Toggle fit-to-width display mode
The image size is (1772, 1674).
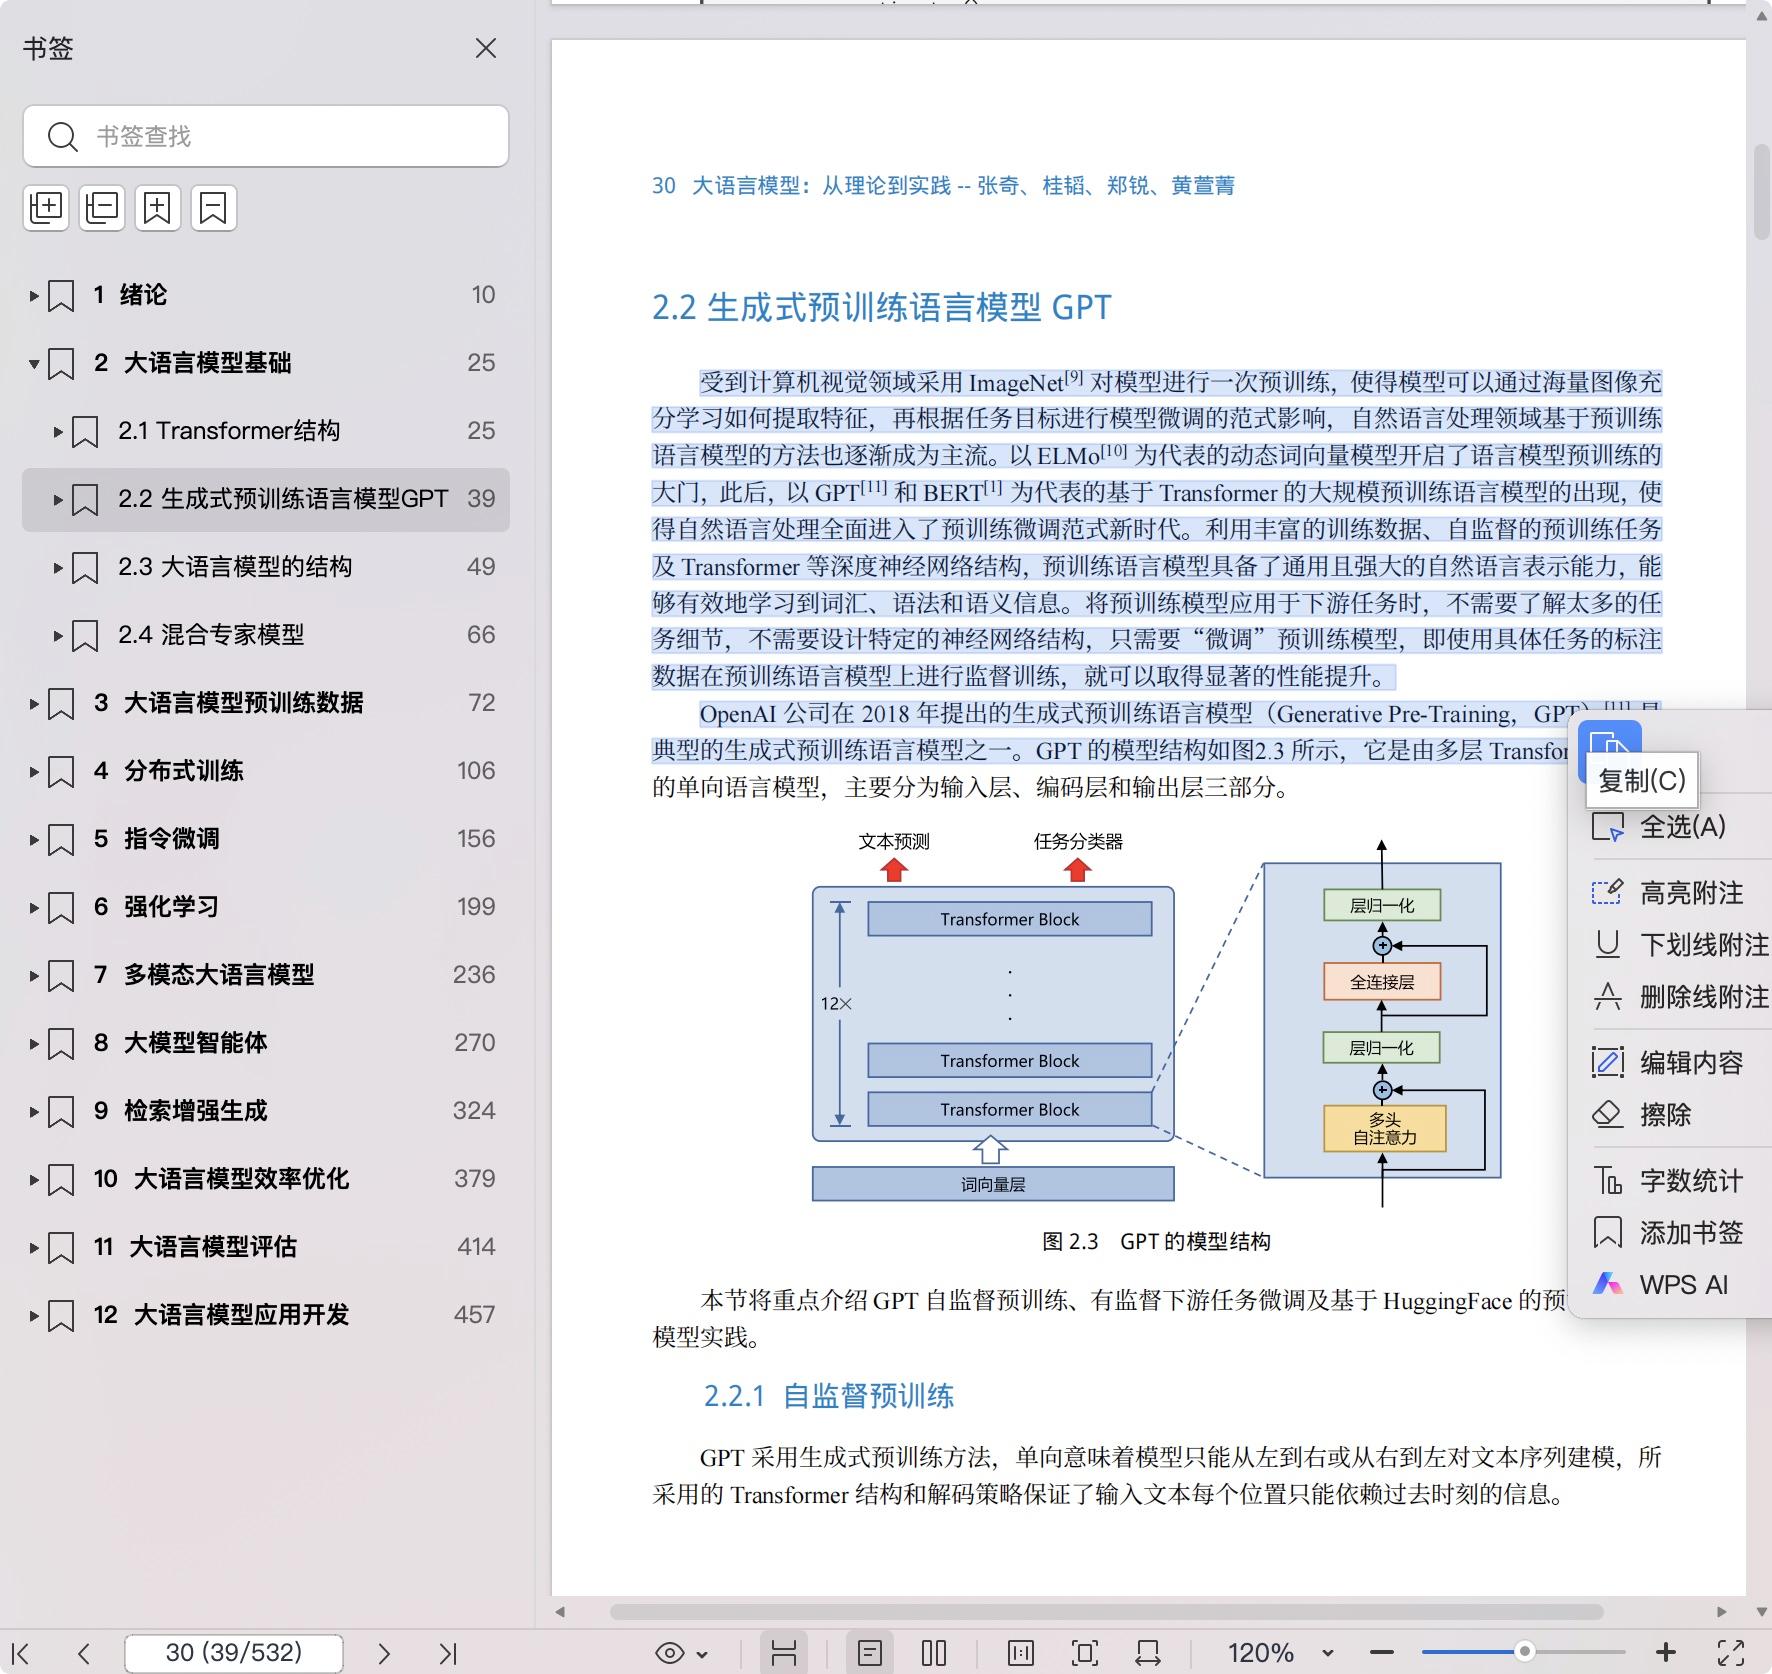pos(784,1653)
